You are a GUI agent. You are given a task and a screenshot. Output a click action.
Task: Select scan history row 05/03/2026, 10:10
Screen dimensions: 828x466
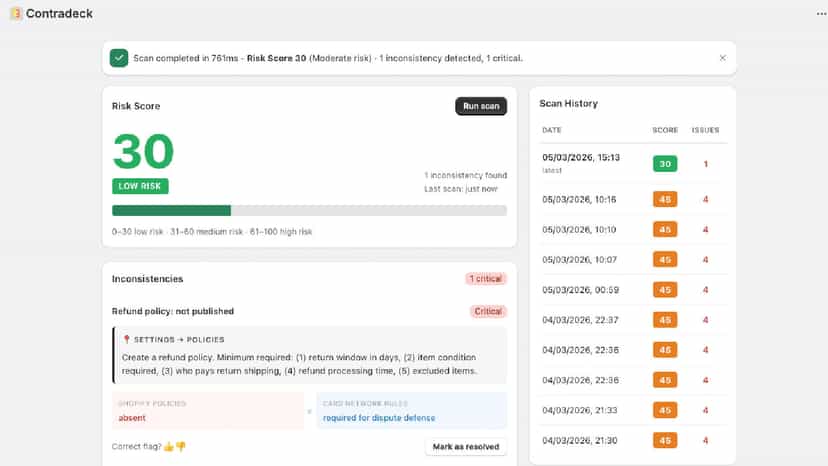click(633, 229)
